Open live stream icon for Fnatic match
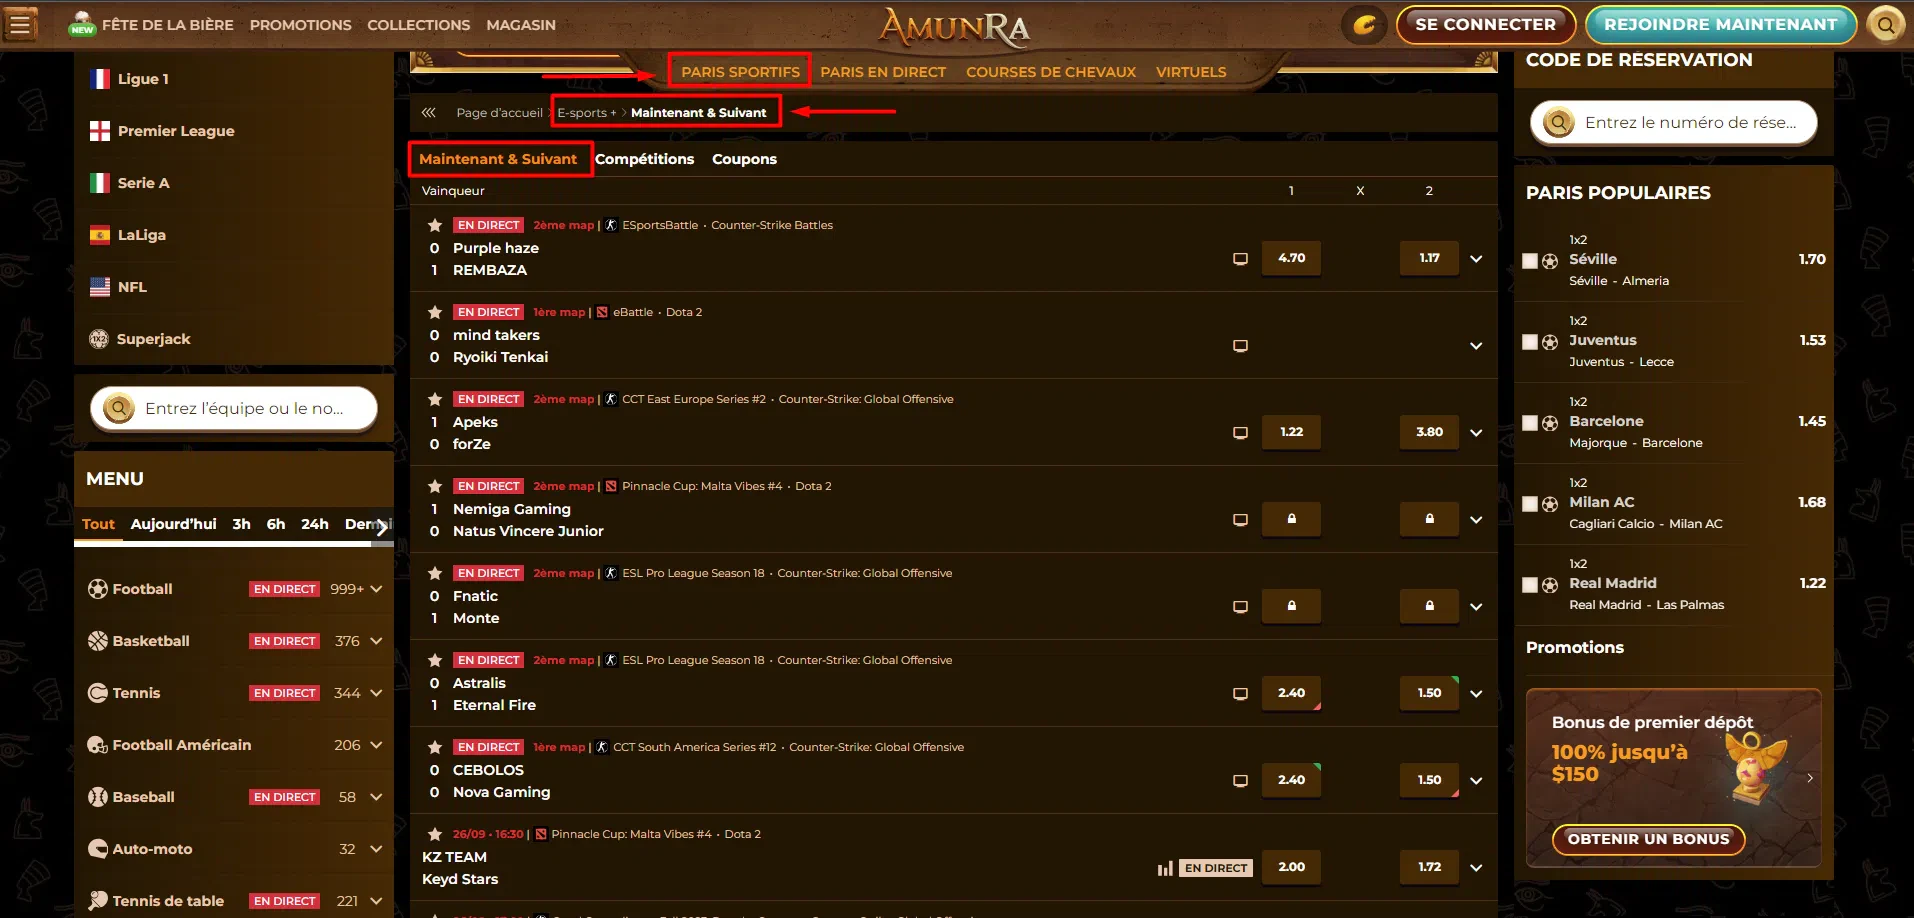 tap(1240, 607)
